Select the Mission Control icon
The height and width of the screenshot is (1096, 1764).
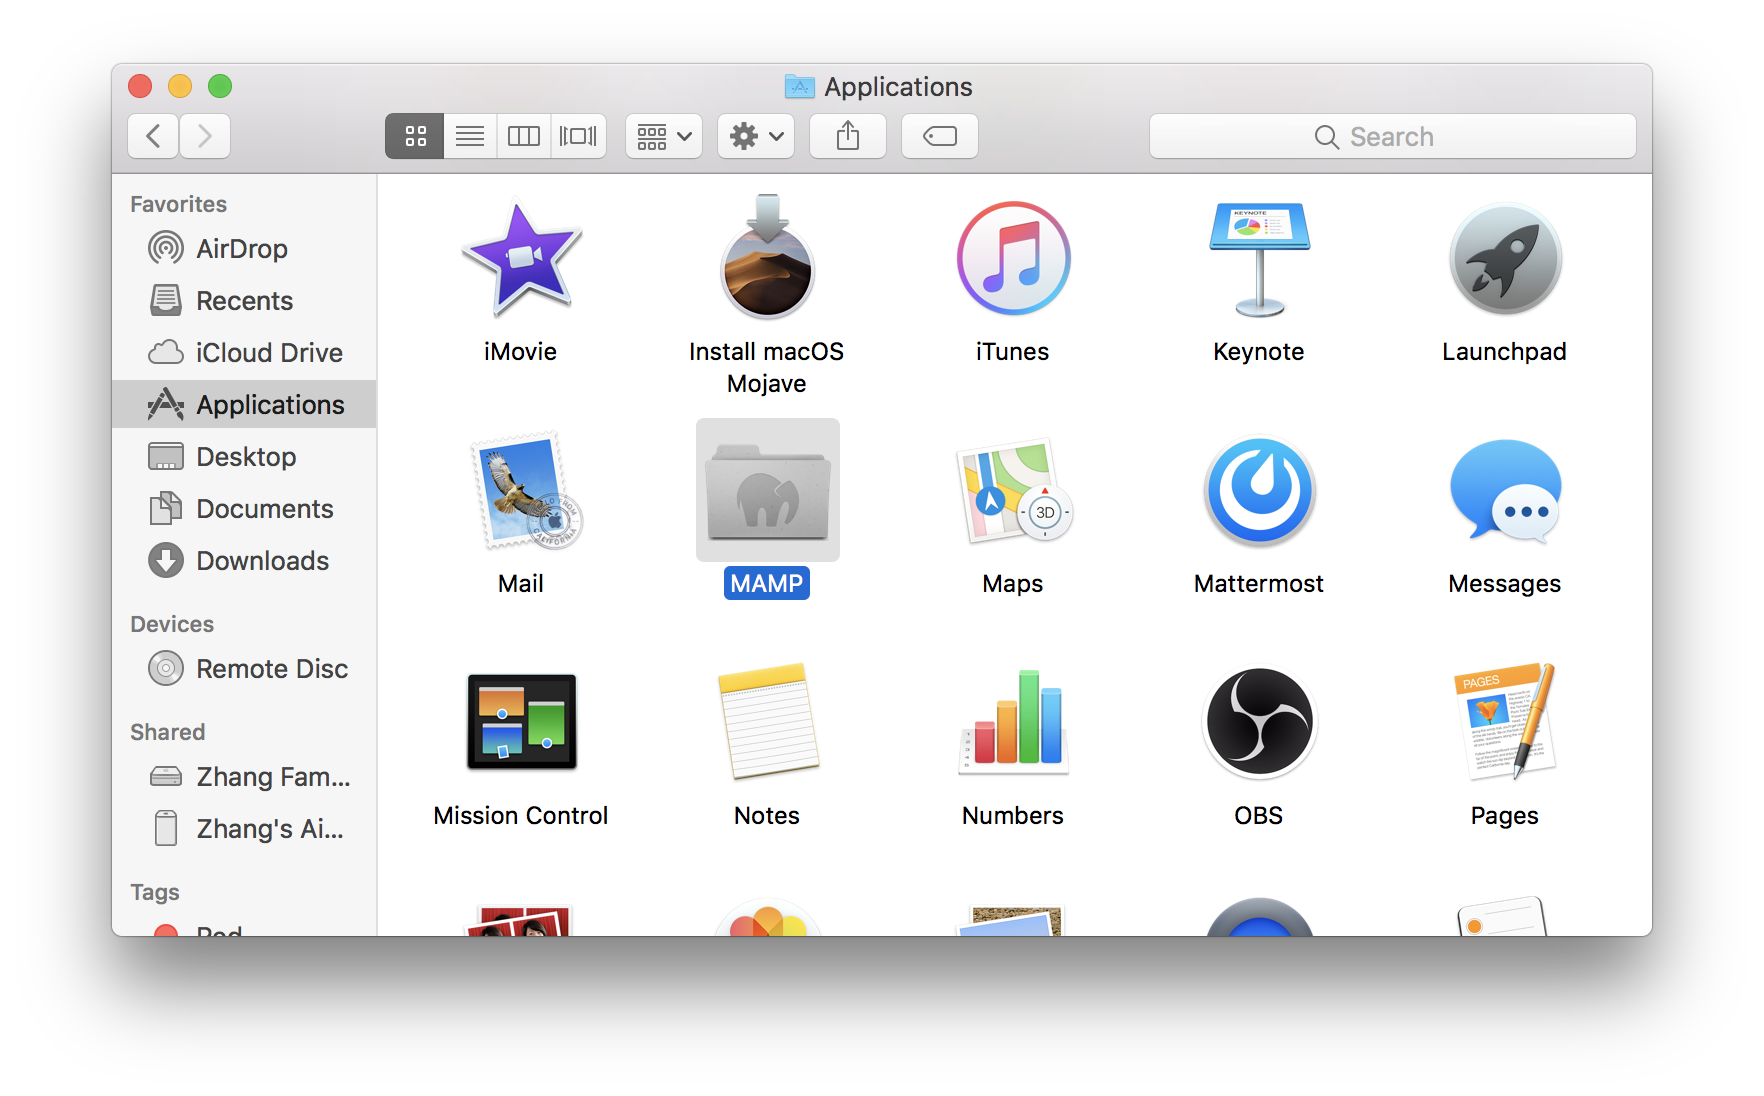(x=521, y=723)
